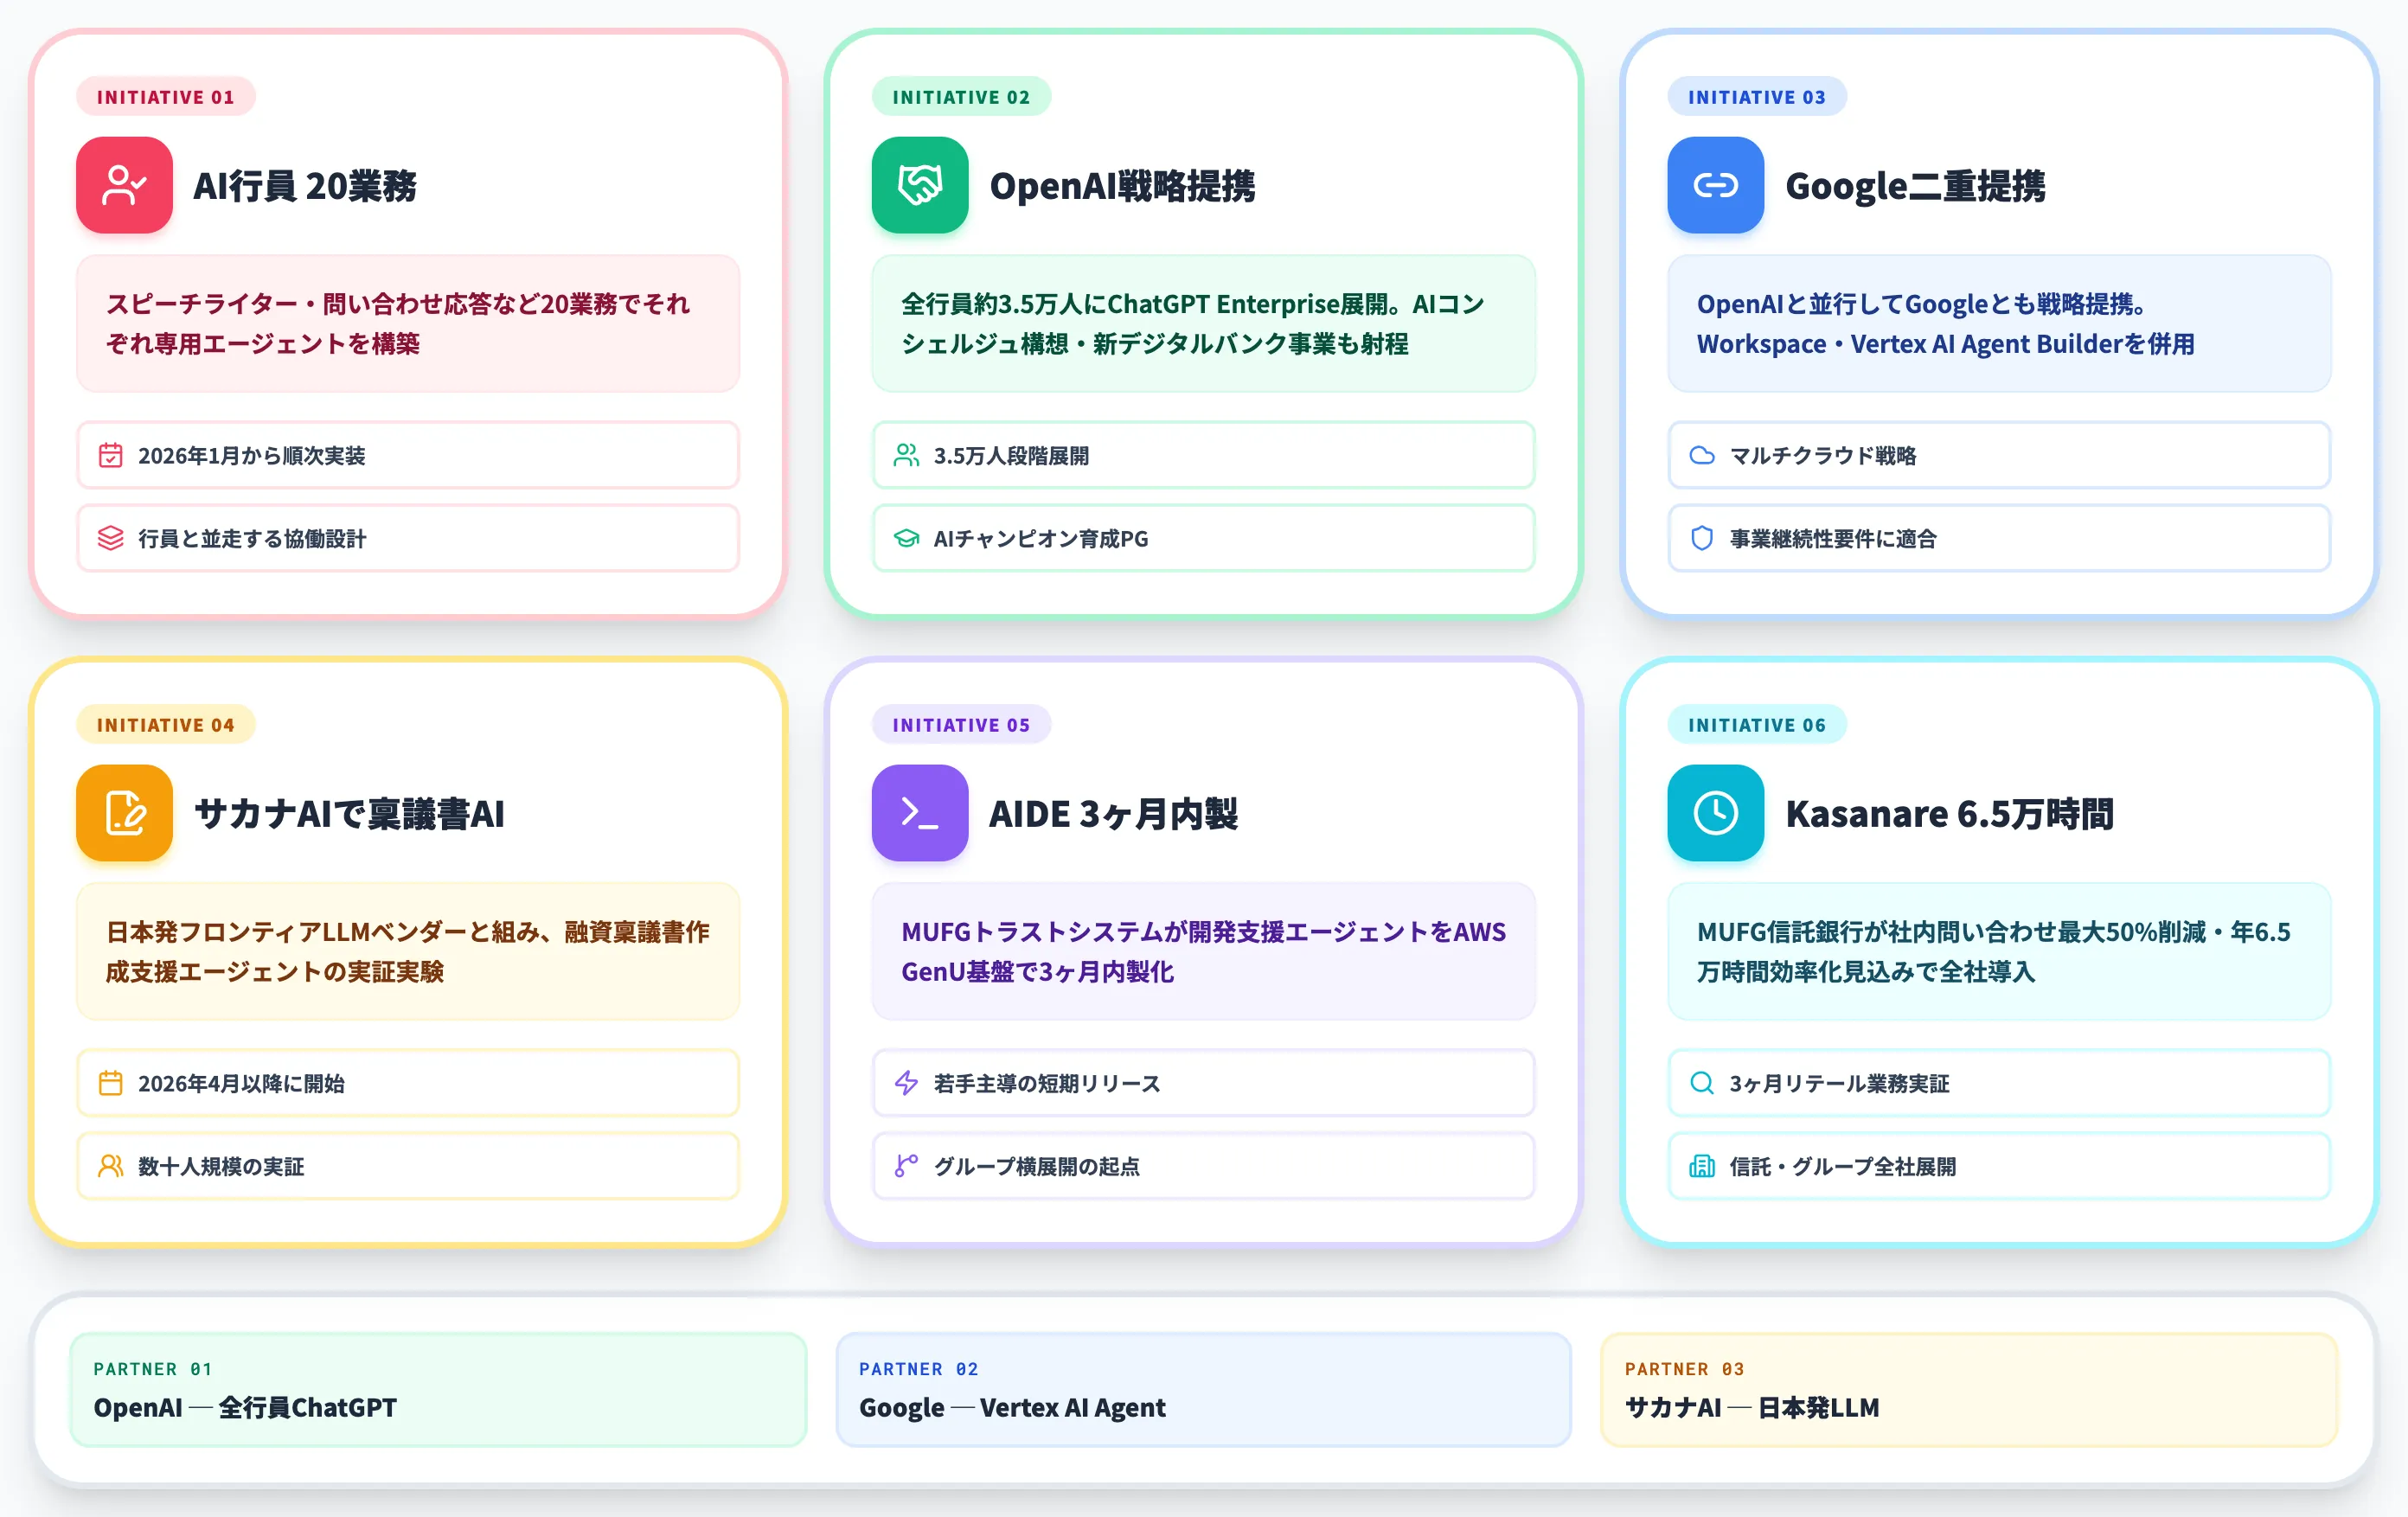Image resolution: width=2408 pixels, height=1517 pixels.
Task: Click the 事業継続性要件に適合 row text
Action: [1833, 539]
